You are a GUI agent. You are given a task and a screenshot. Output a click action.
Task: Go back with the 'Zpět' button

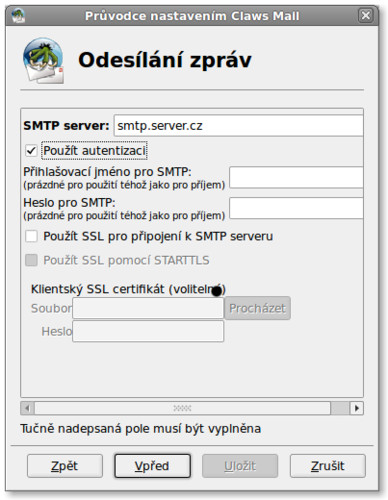[65, 466]
